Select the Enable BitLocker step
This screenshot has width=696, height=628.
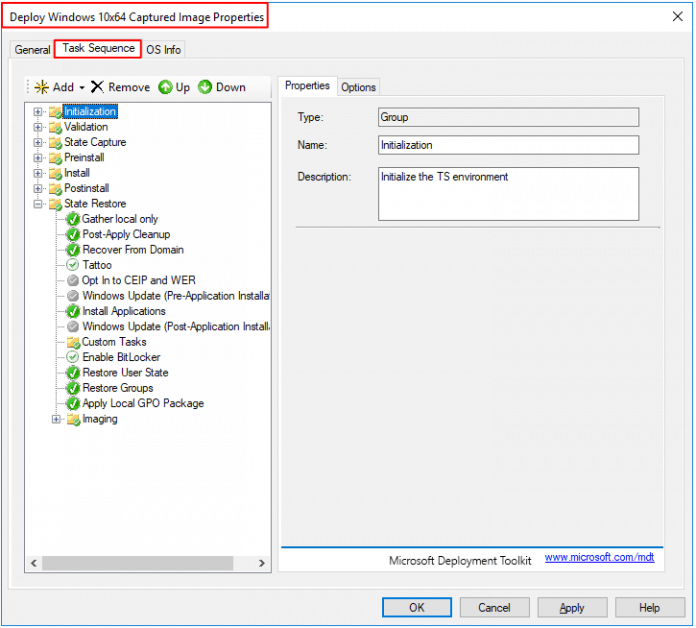click(121, 357)
